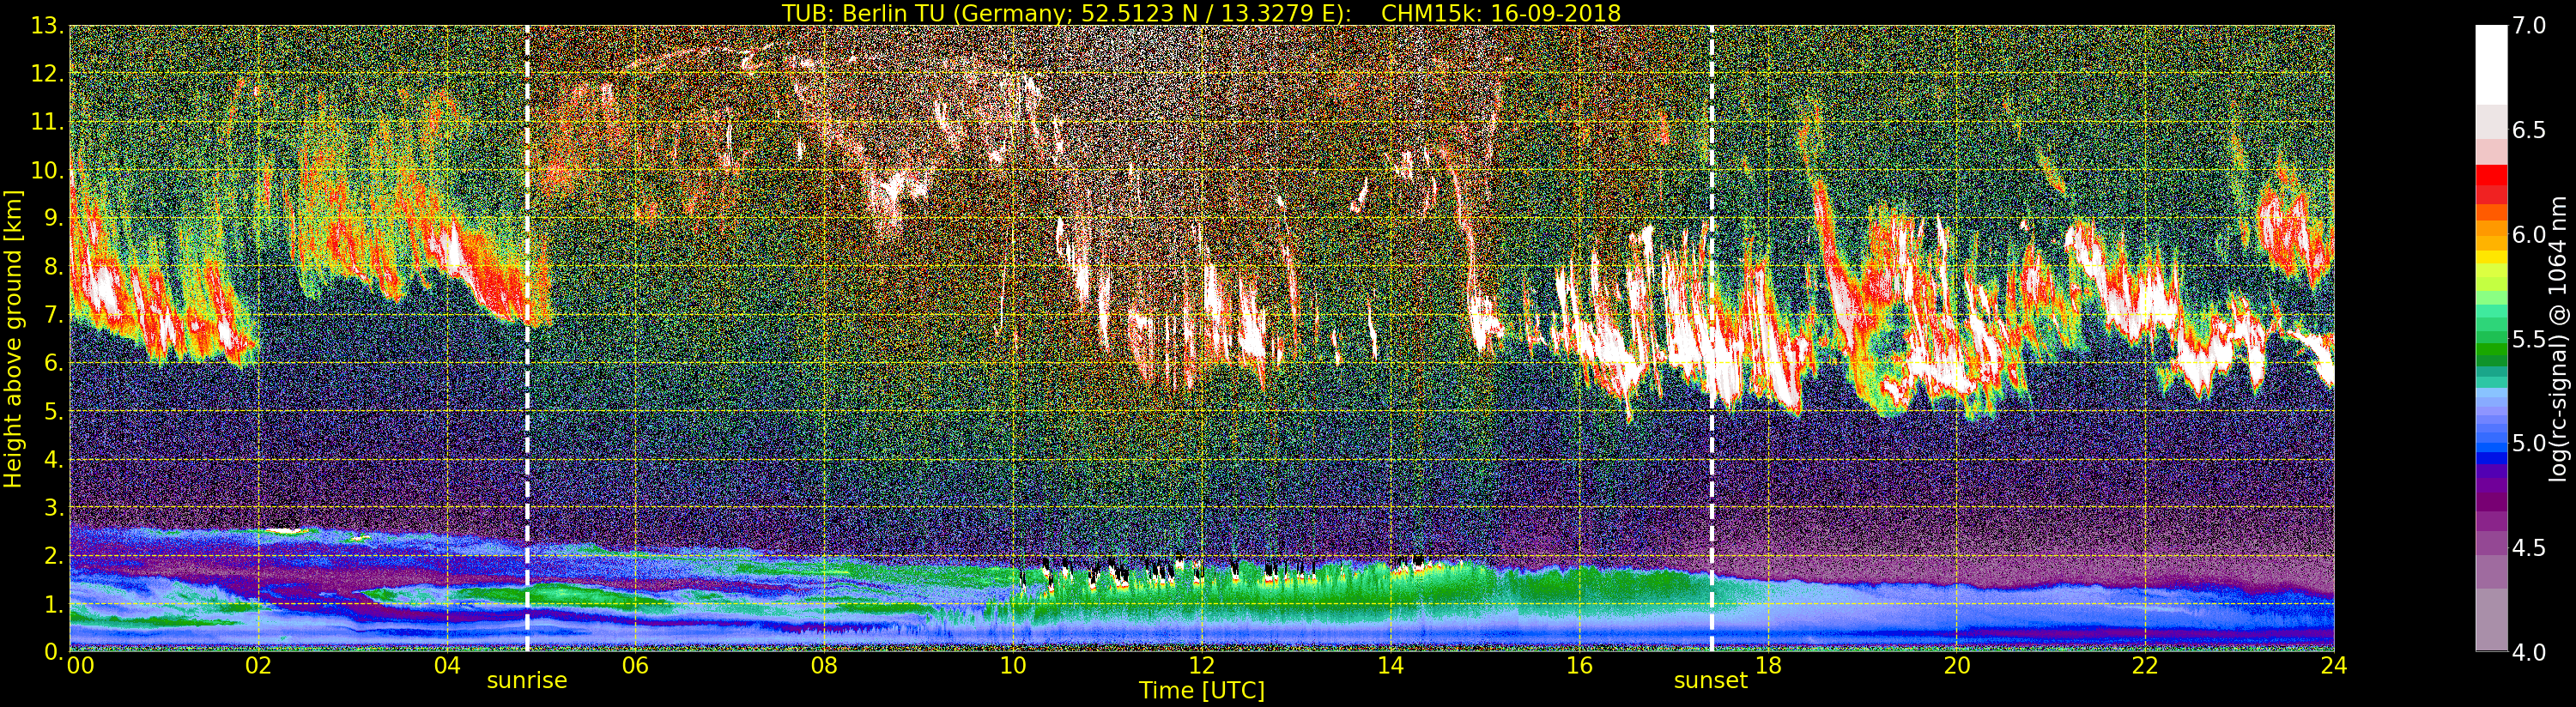Click the "11." height axis tick label
Screen dimensions: 2576x707
click(47, 122)
